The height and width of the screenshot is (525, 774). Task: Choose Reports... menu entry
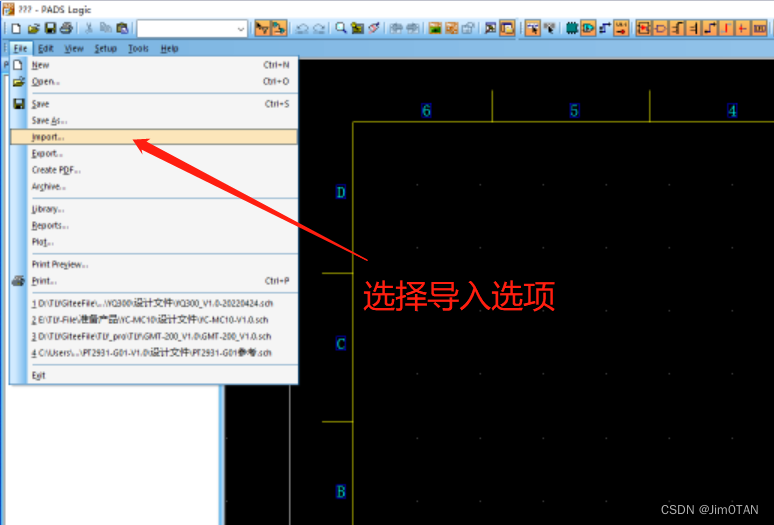[154, 225]
